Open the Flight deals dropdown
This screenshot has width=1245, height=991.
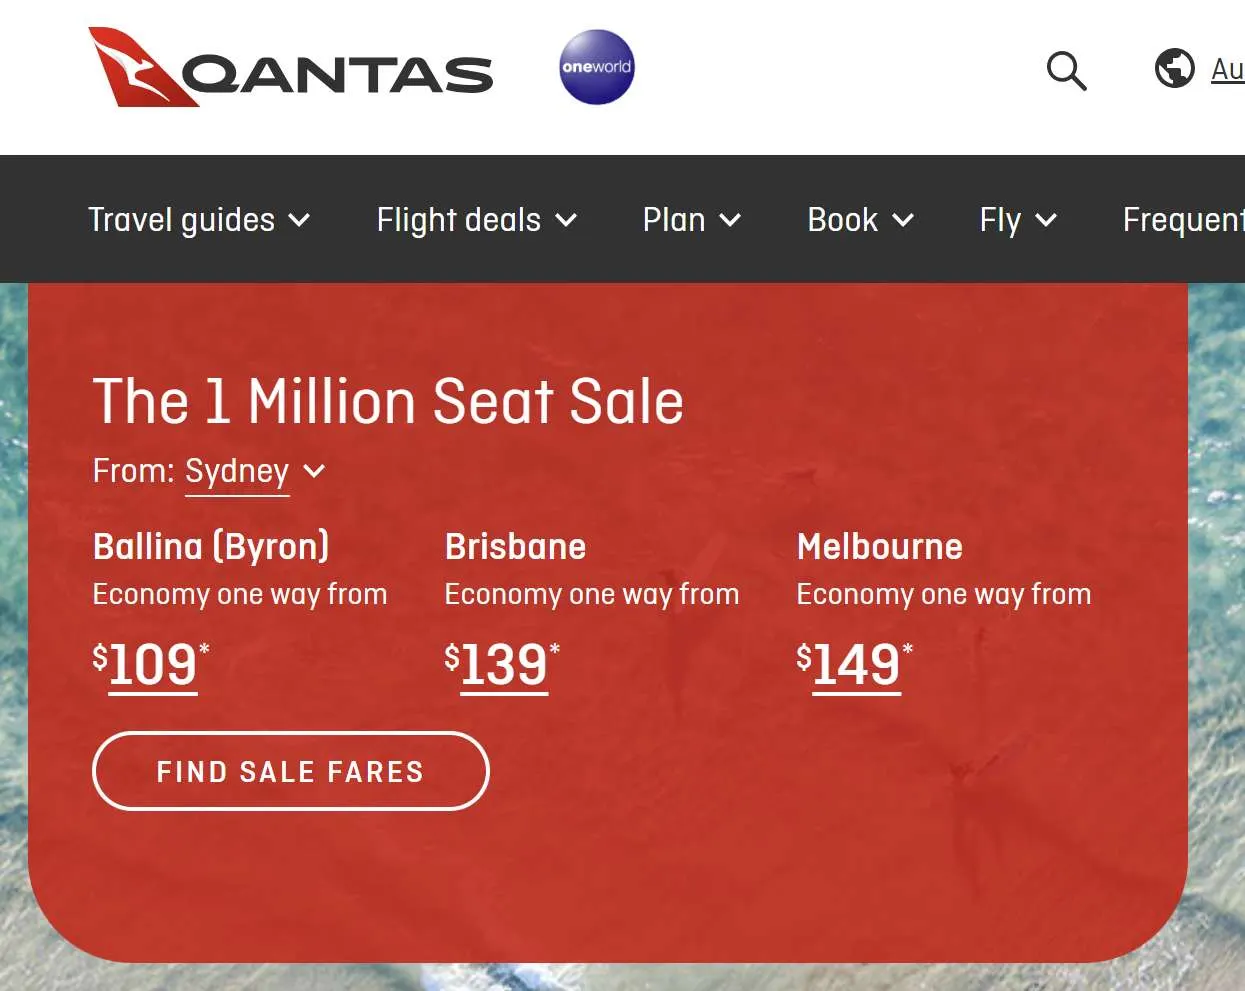click(477, 220)
